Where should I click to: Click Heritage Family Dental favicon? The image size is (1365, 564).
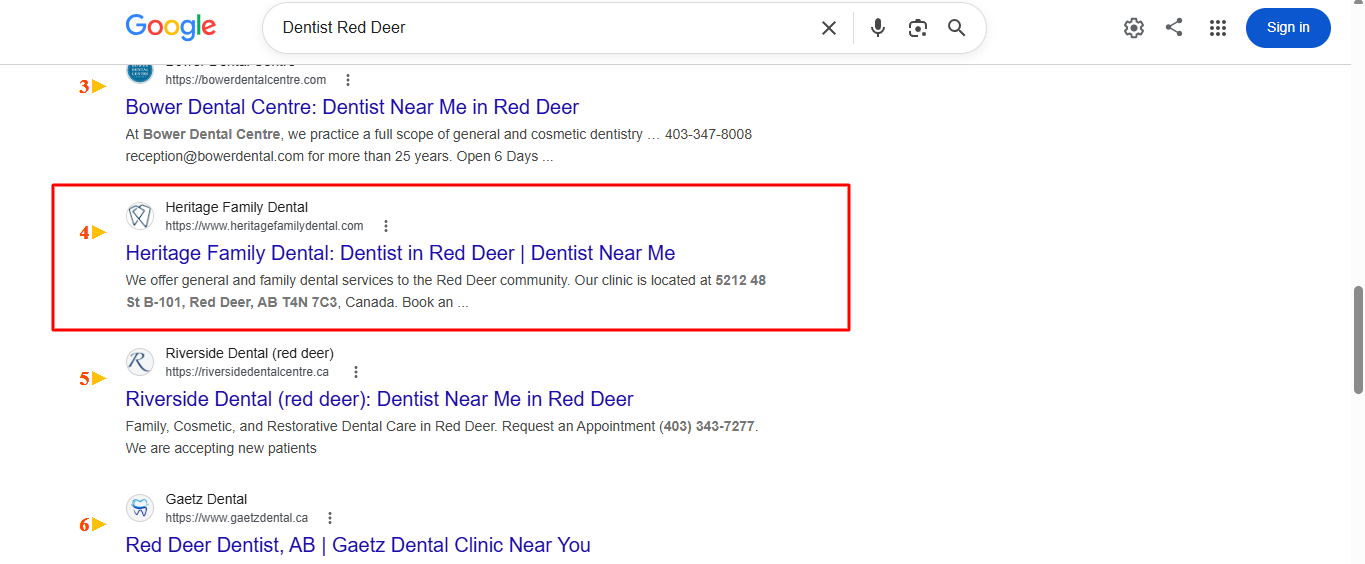click(x=140, y=216)
